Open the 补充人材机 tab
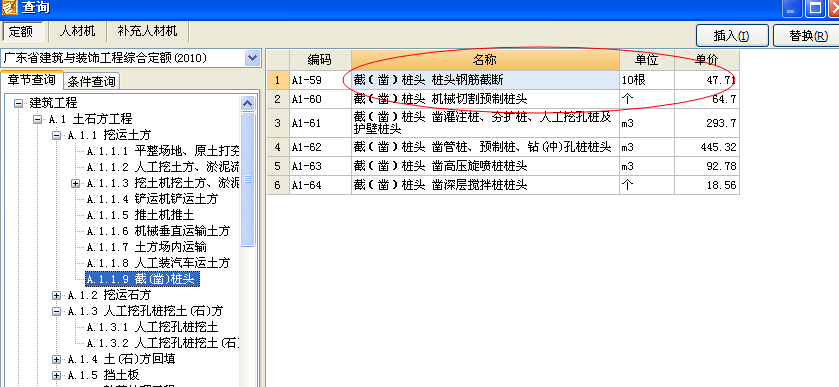The image size is (839, 387). 147,31
